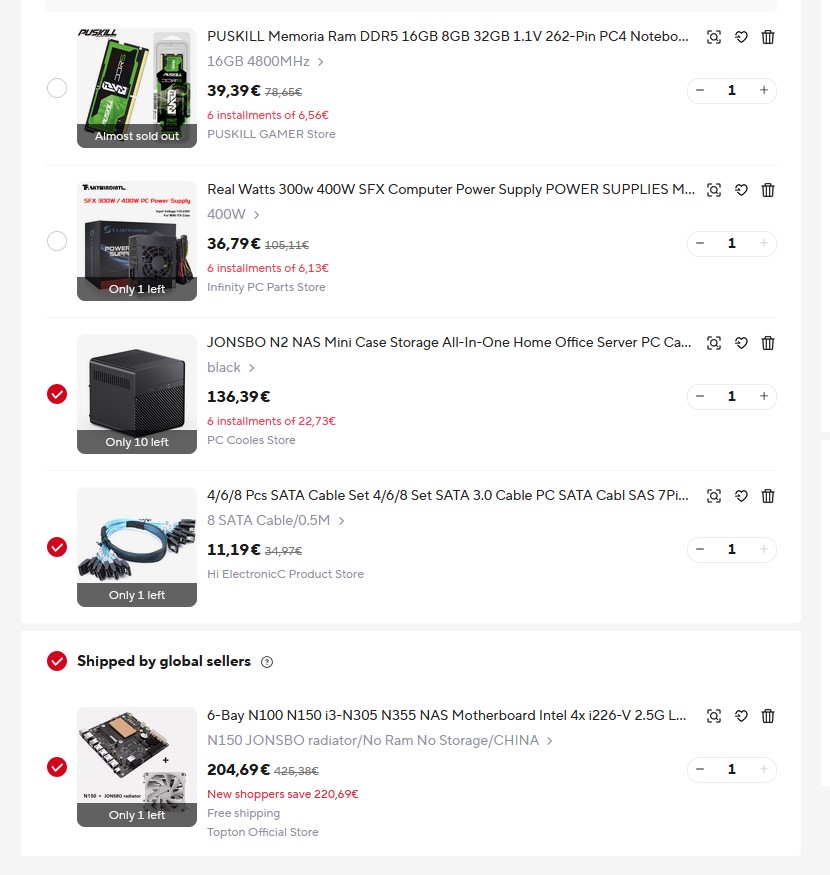
Task: Remove the SATA Cable Set from cart
Action: click(x=767, y=496)
